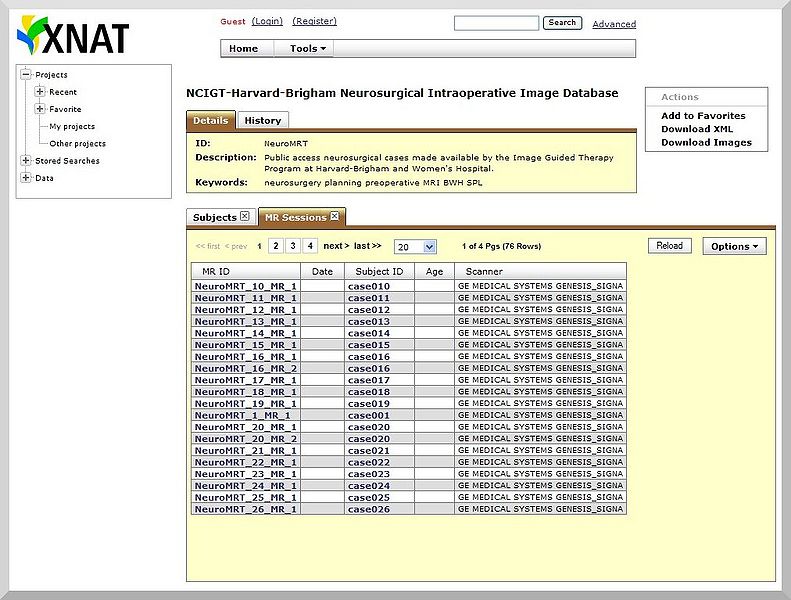Open NeuroMRT_10_MR_1 session row
Image resolution: width=791 pixels, height=600 pixels.
pyautogui.click(x=245, y=286)
